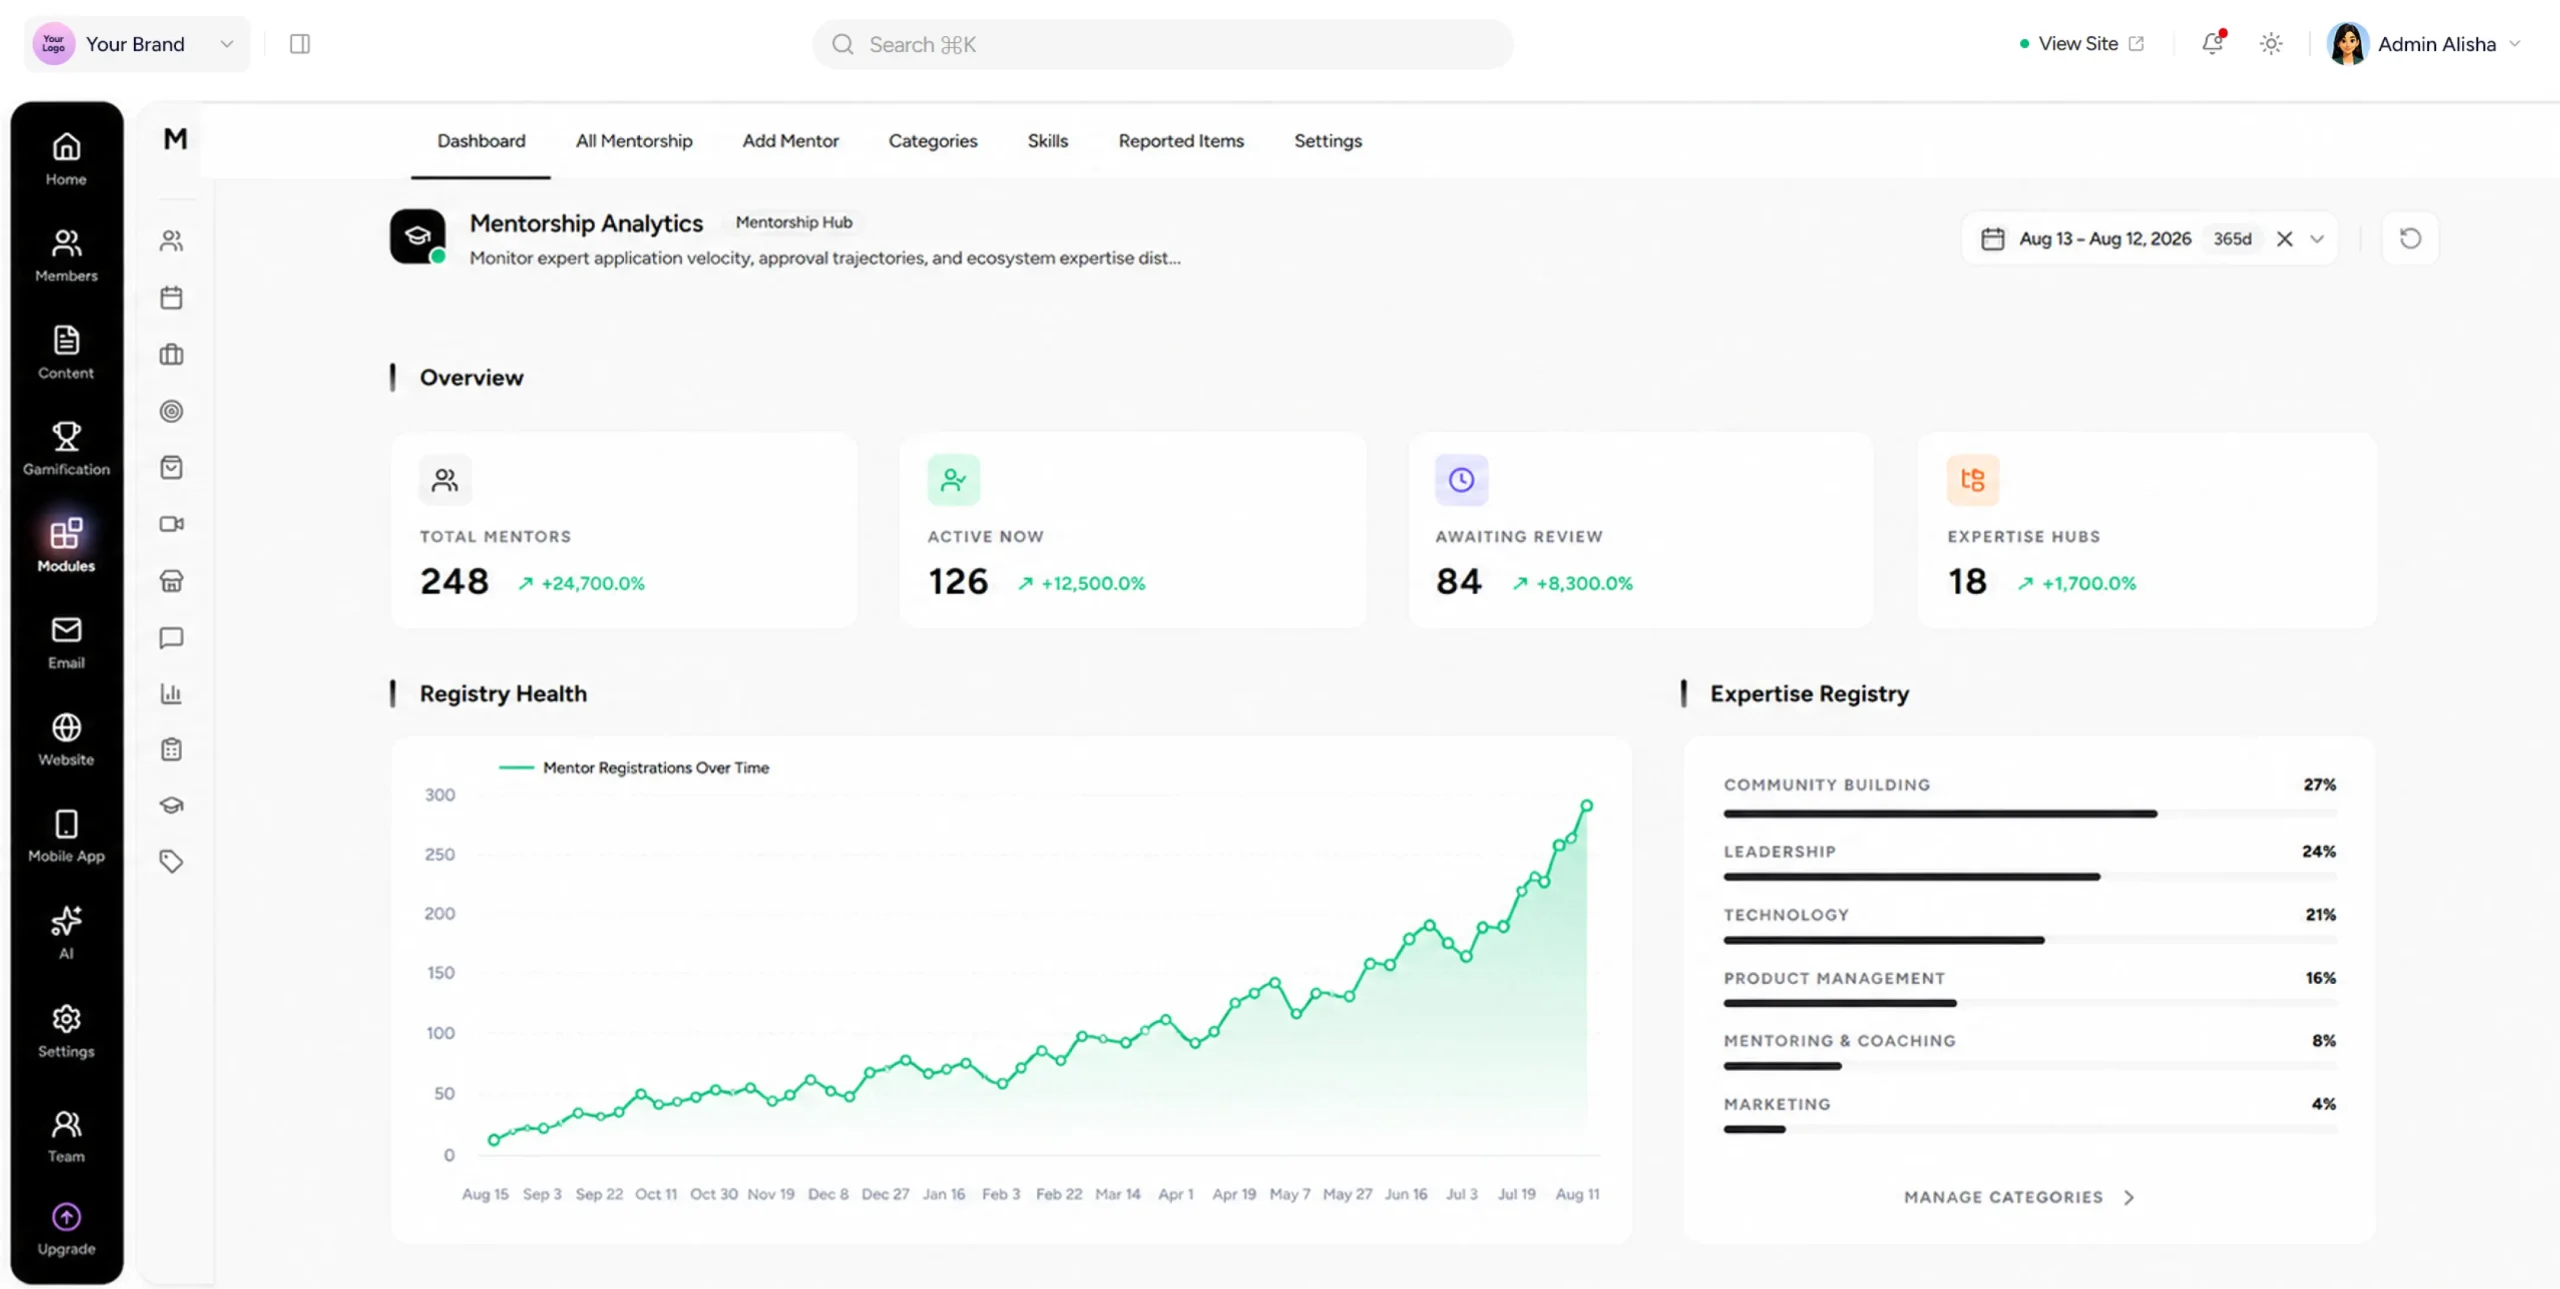The height and width of the screenshot is (1289, 2560).
Task: Click the Awaiting Review clock icon
Action: (x=1461, y=480)
